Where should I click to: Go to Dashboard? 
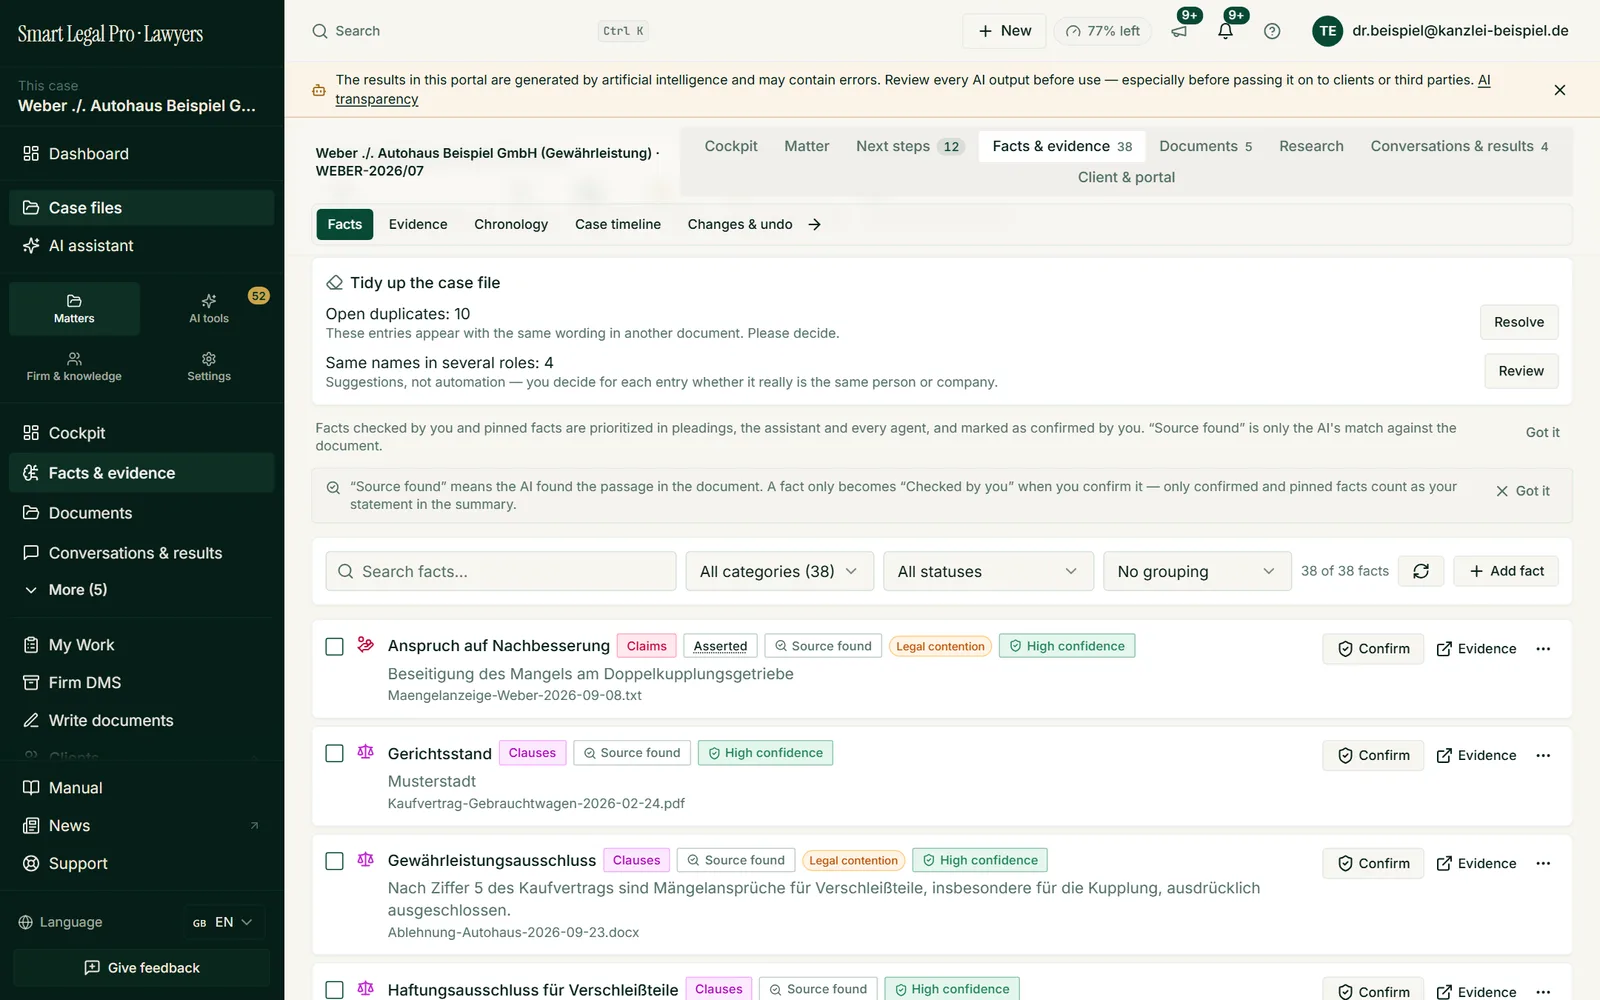click(x=142, y=154)
